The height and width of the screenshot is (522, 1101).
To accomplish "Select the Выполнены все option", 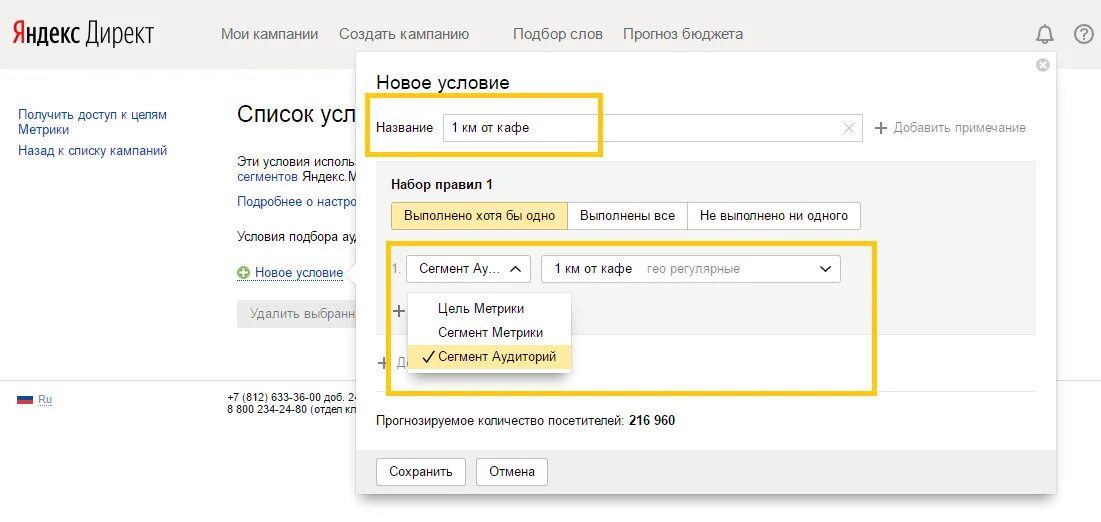I will 627,216.
